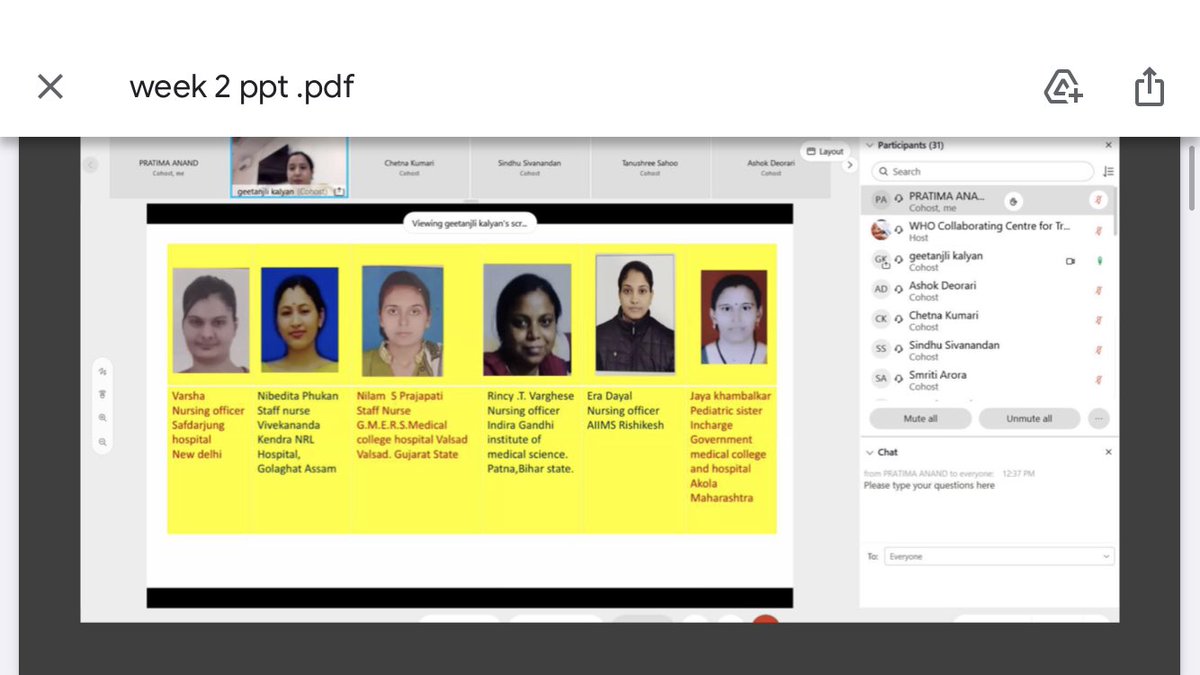Click the AD avatar of Ashok Deorari
Screen dimensions: 1200x675
(x=880, y=290)
